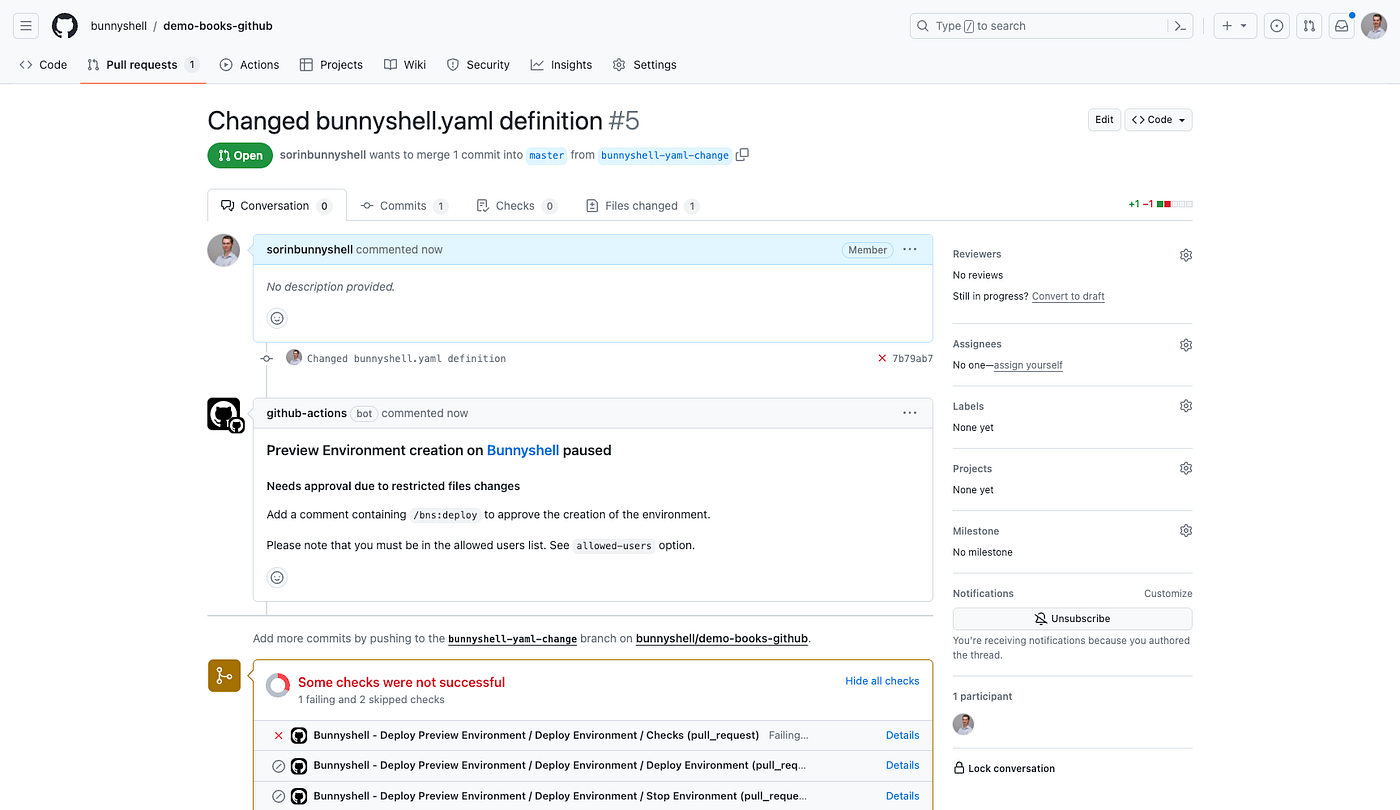Open options menu on github-actions comment
The height and width of the screenshot is (810, 1400).
point(909,413)
